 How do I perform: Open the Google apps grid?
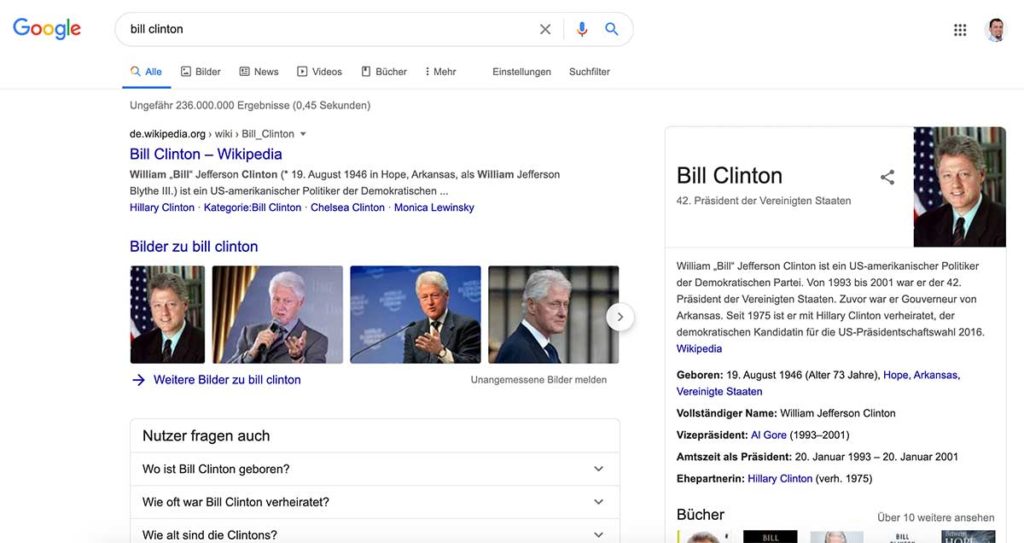(960, 29)
